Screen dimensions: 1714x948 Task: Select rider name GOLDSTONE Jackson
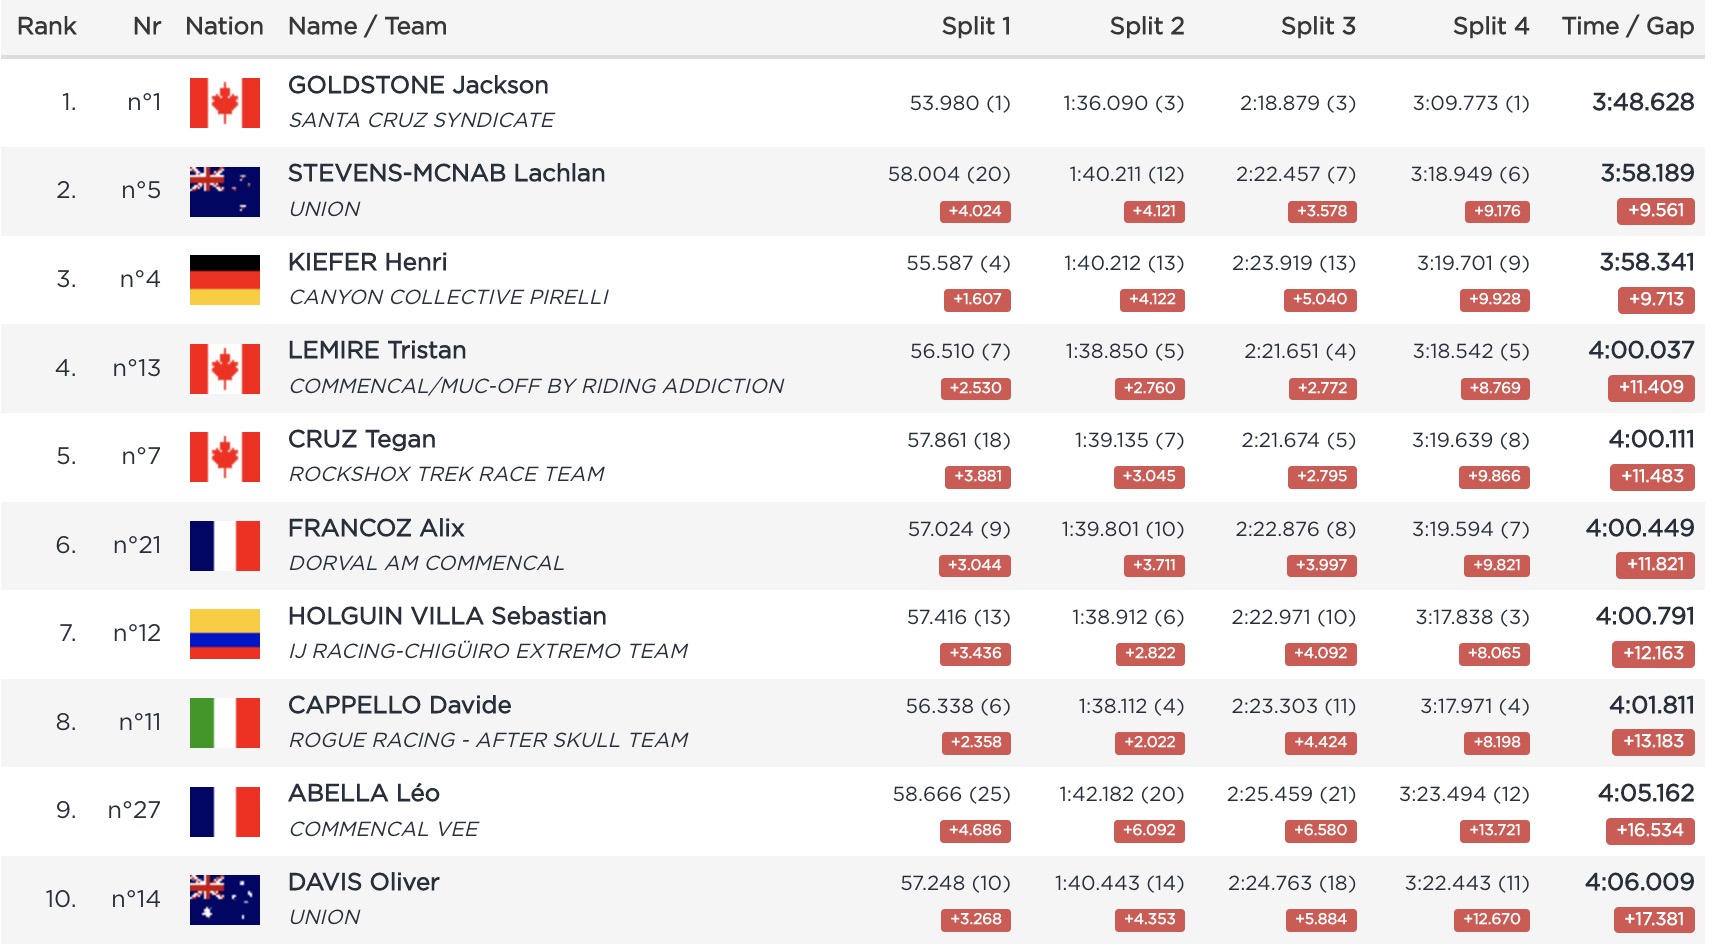[418, 85]
